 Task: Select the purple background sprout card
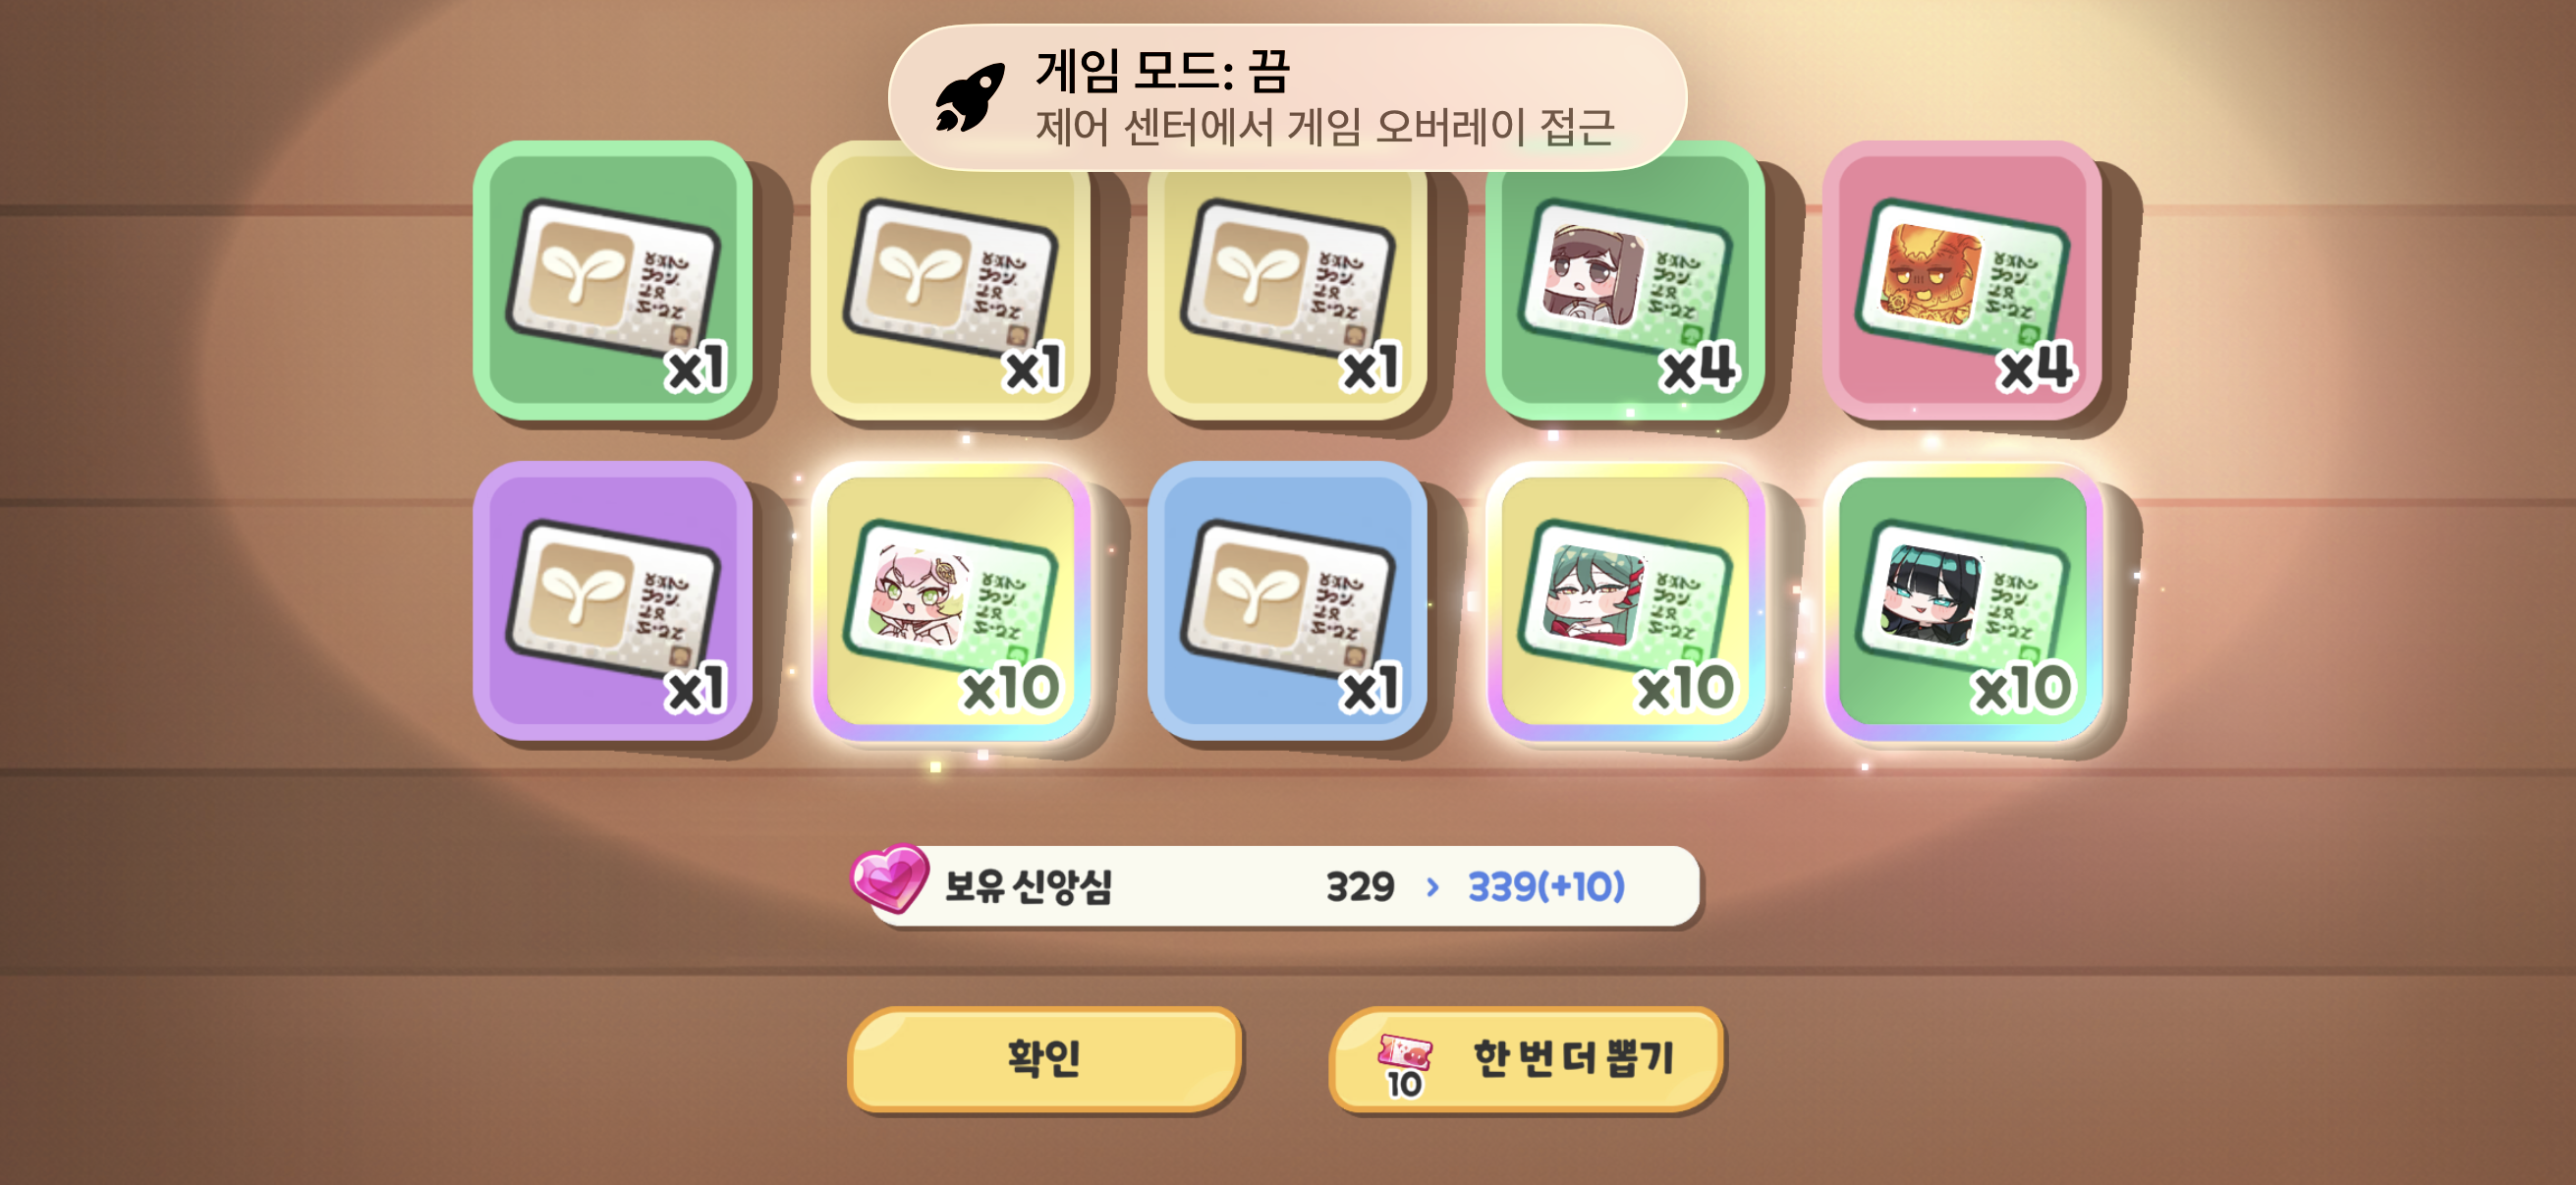pyautogui.click(x=612, y=600)
